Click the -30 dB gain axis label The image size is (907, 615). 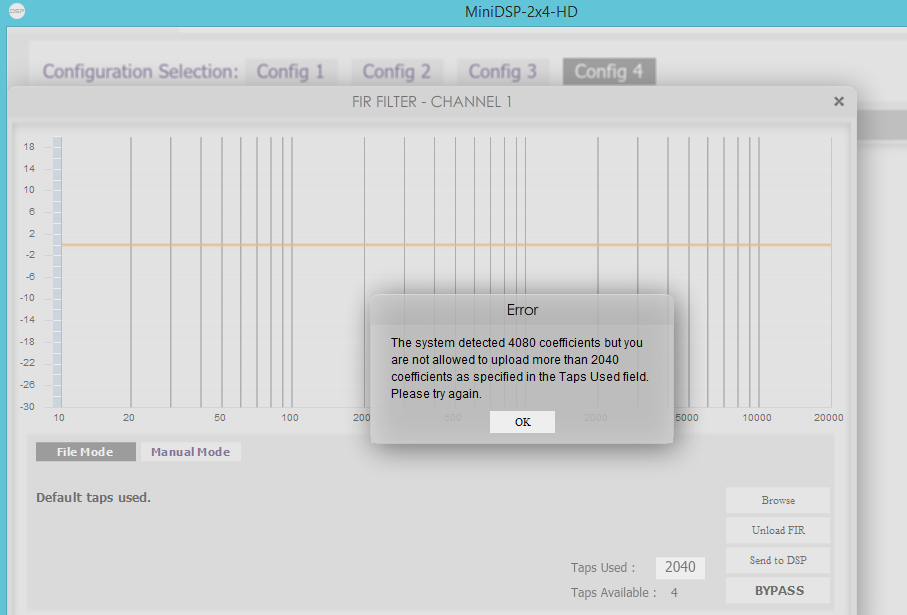click(27, 407)
